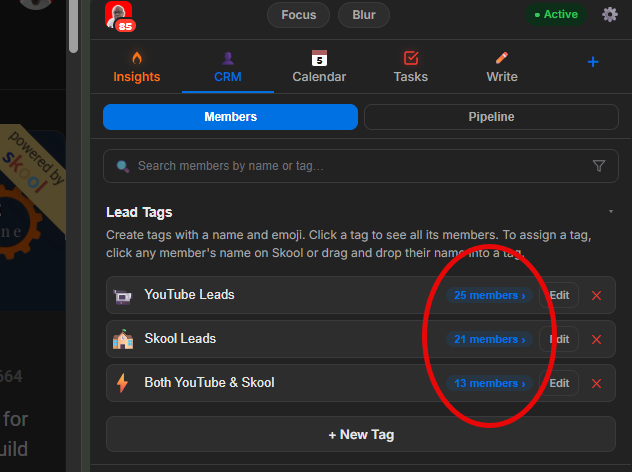Toggle the Active status pill

click(x=556, y=15)
